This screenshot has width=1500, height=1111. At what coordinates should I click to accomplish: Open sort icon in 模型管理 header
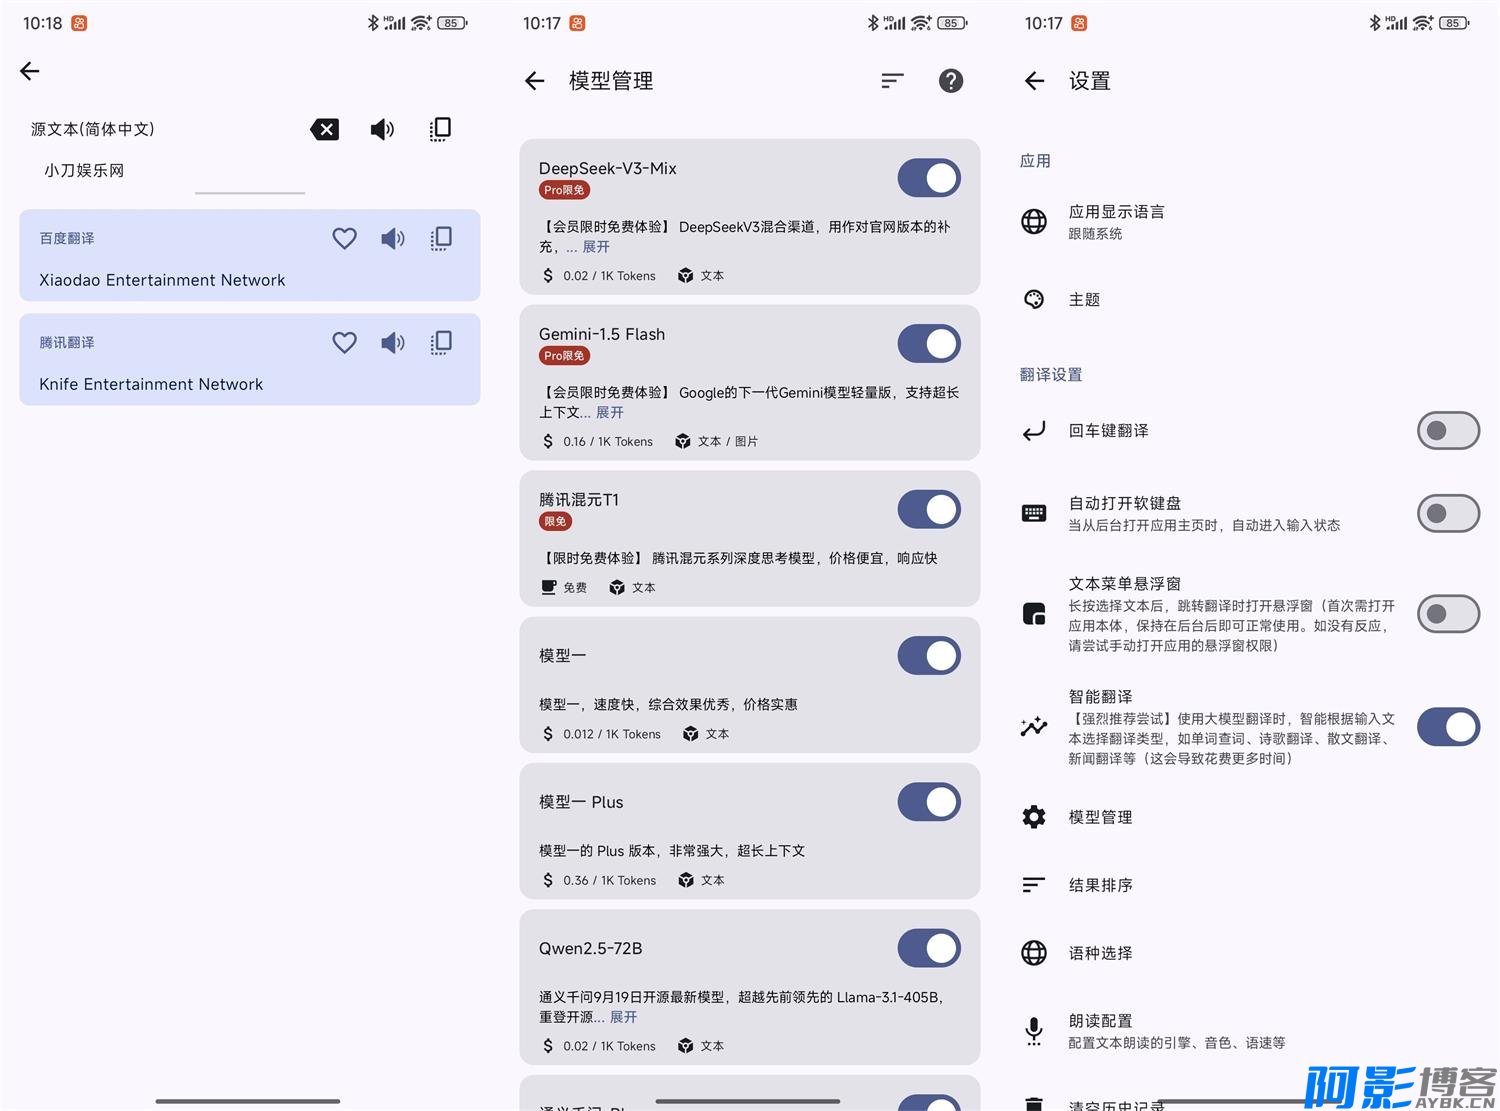(892, 81)
